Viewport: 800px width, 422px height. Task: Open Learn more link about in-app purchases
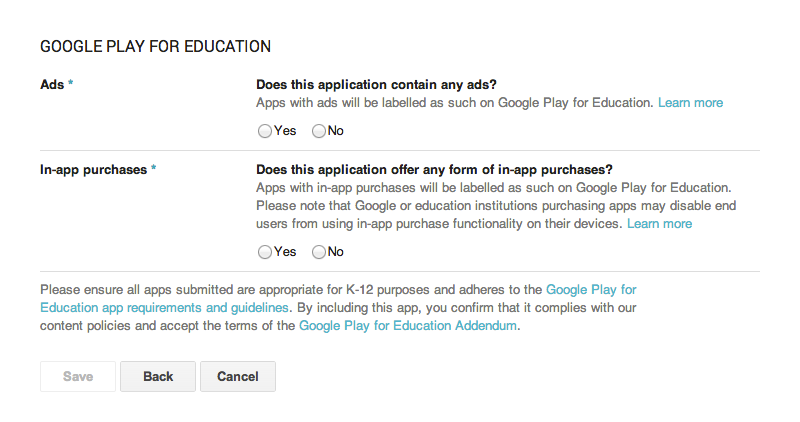click(x=659, y=224)
